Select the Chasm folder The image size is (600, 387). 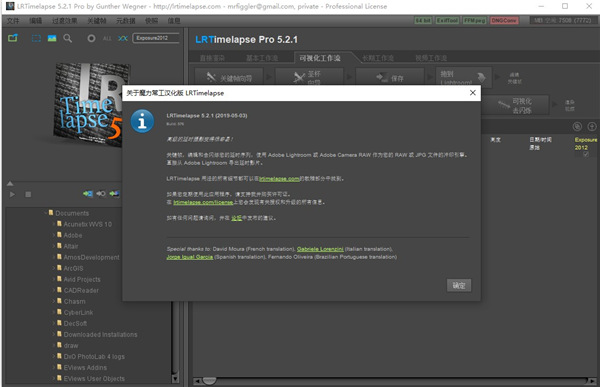pos(74,302)
